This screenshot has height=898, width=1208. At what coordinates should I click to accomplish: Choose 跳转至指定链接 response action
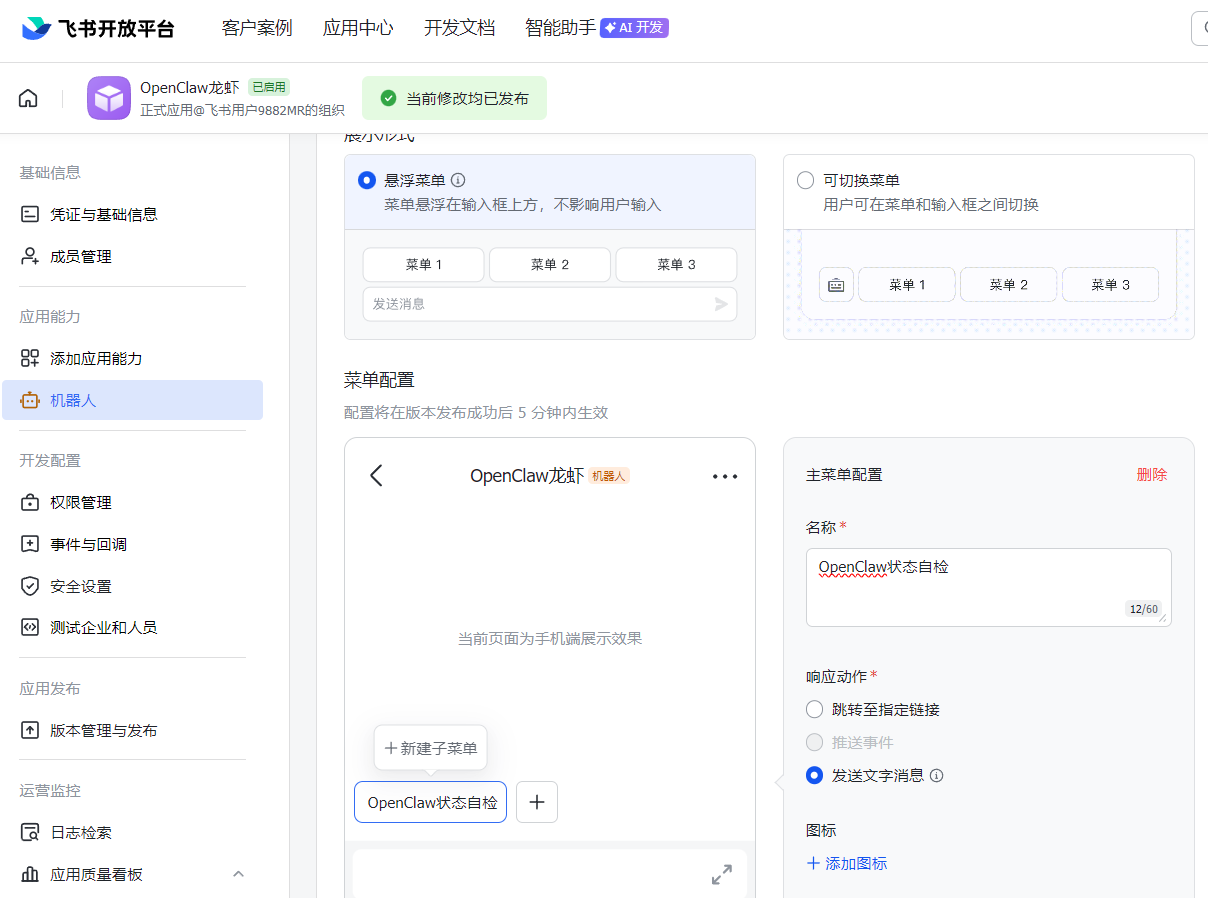814,709
